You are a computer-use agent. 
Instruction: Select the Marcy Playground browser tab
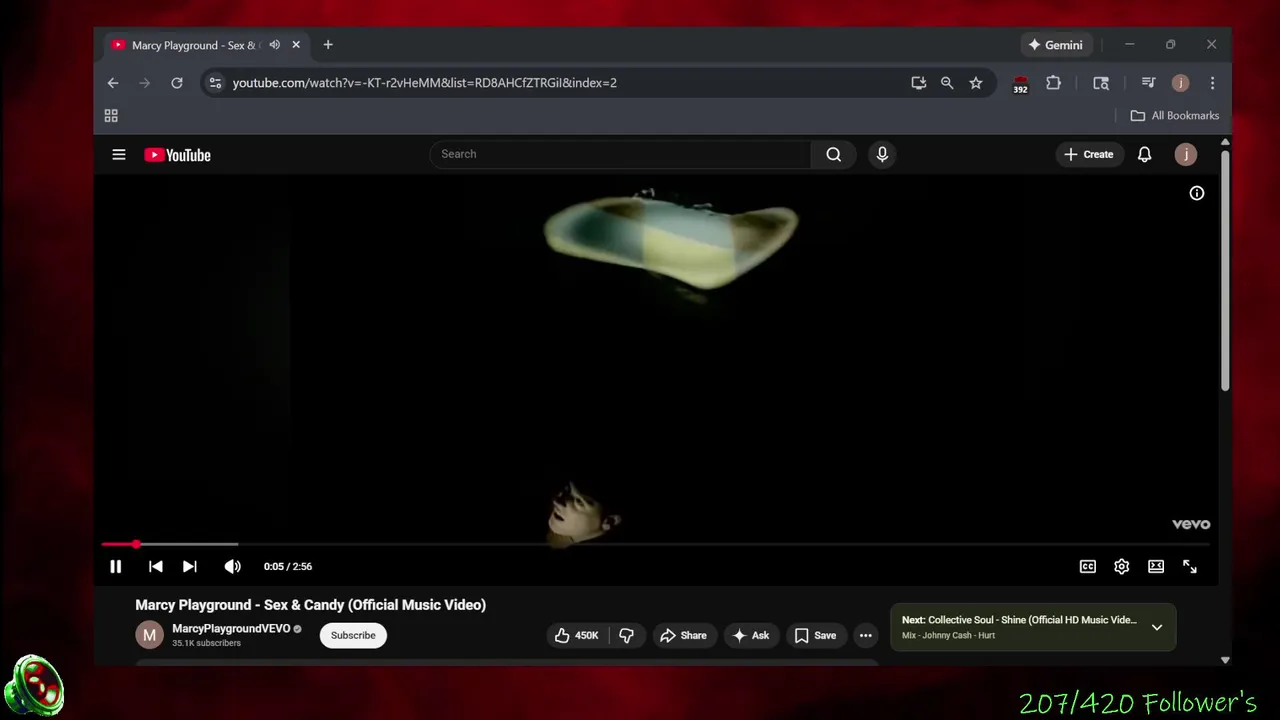195,45
